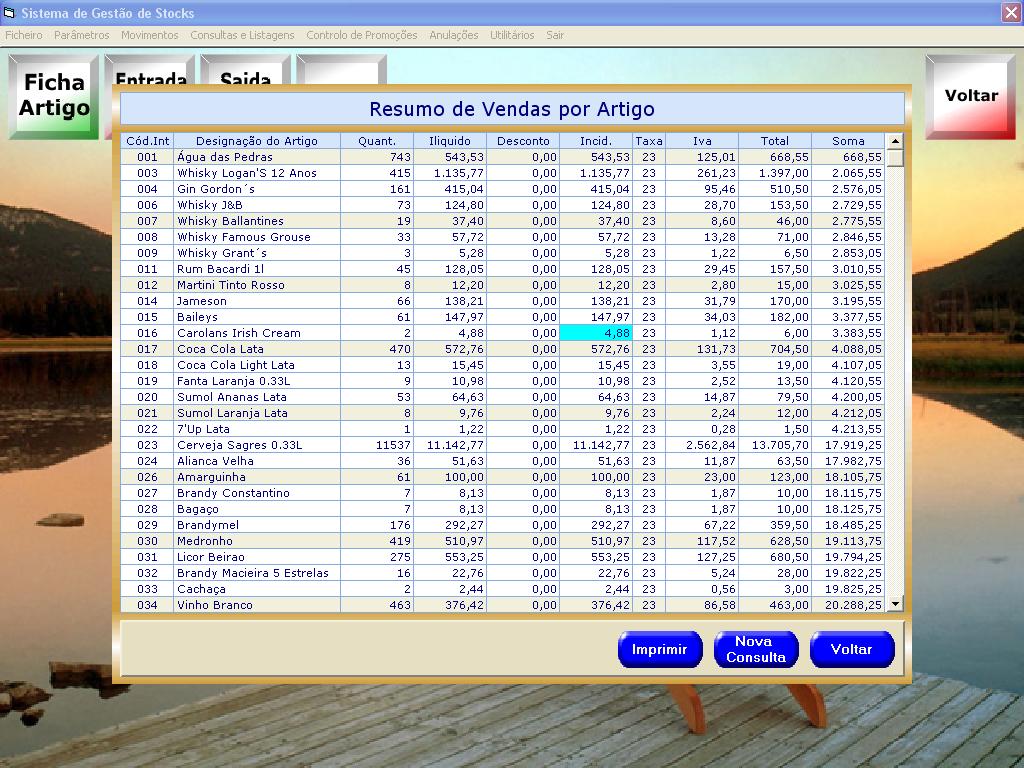Click the blue Imprimir button
Image resolution: width=1024 pixels, height=768 pixels.
pos(659,649)
